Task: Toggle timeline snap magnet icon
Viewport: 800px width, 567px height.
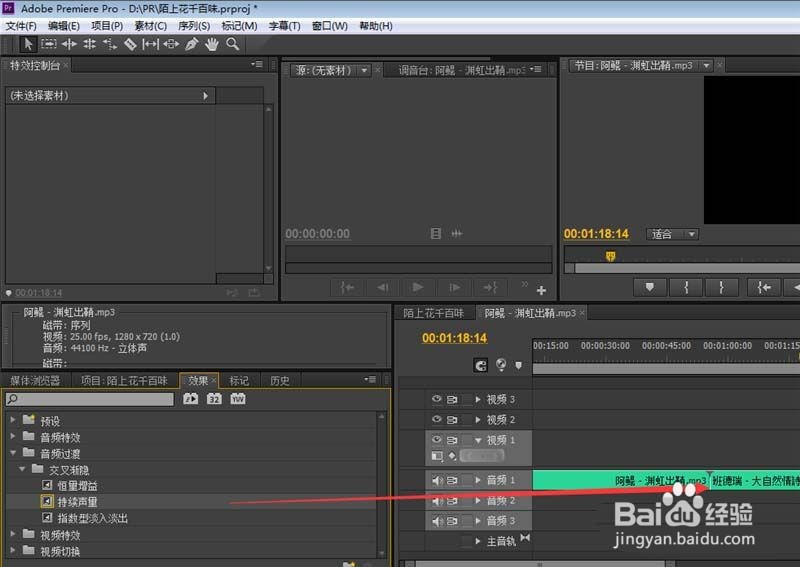Action: click(x=480, y=365)
